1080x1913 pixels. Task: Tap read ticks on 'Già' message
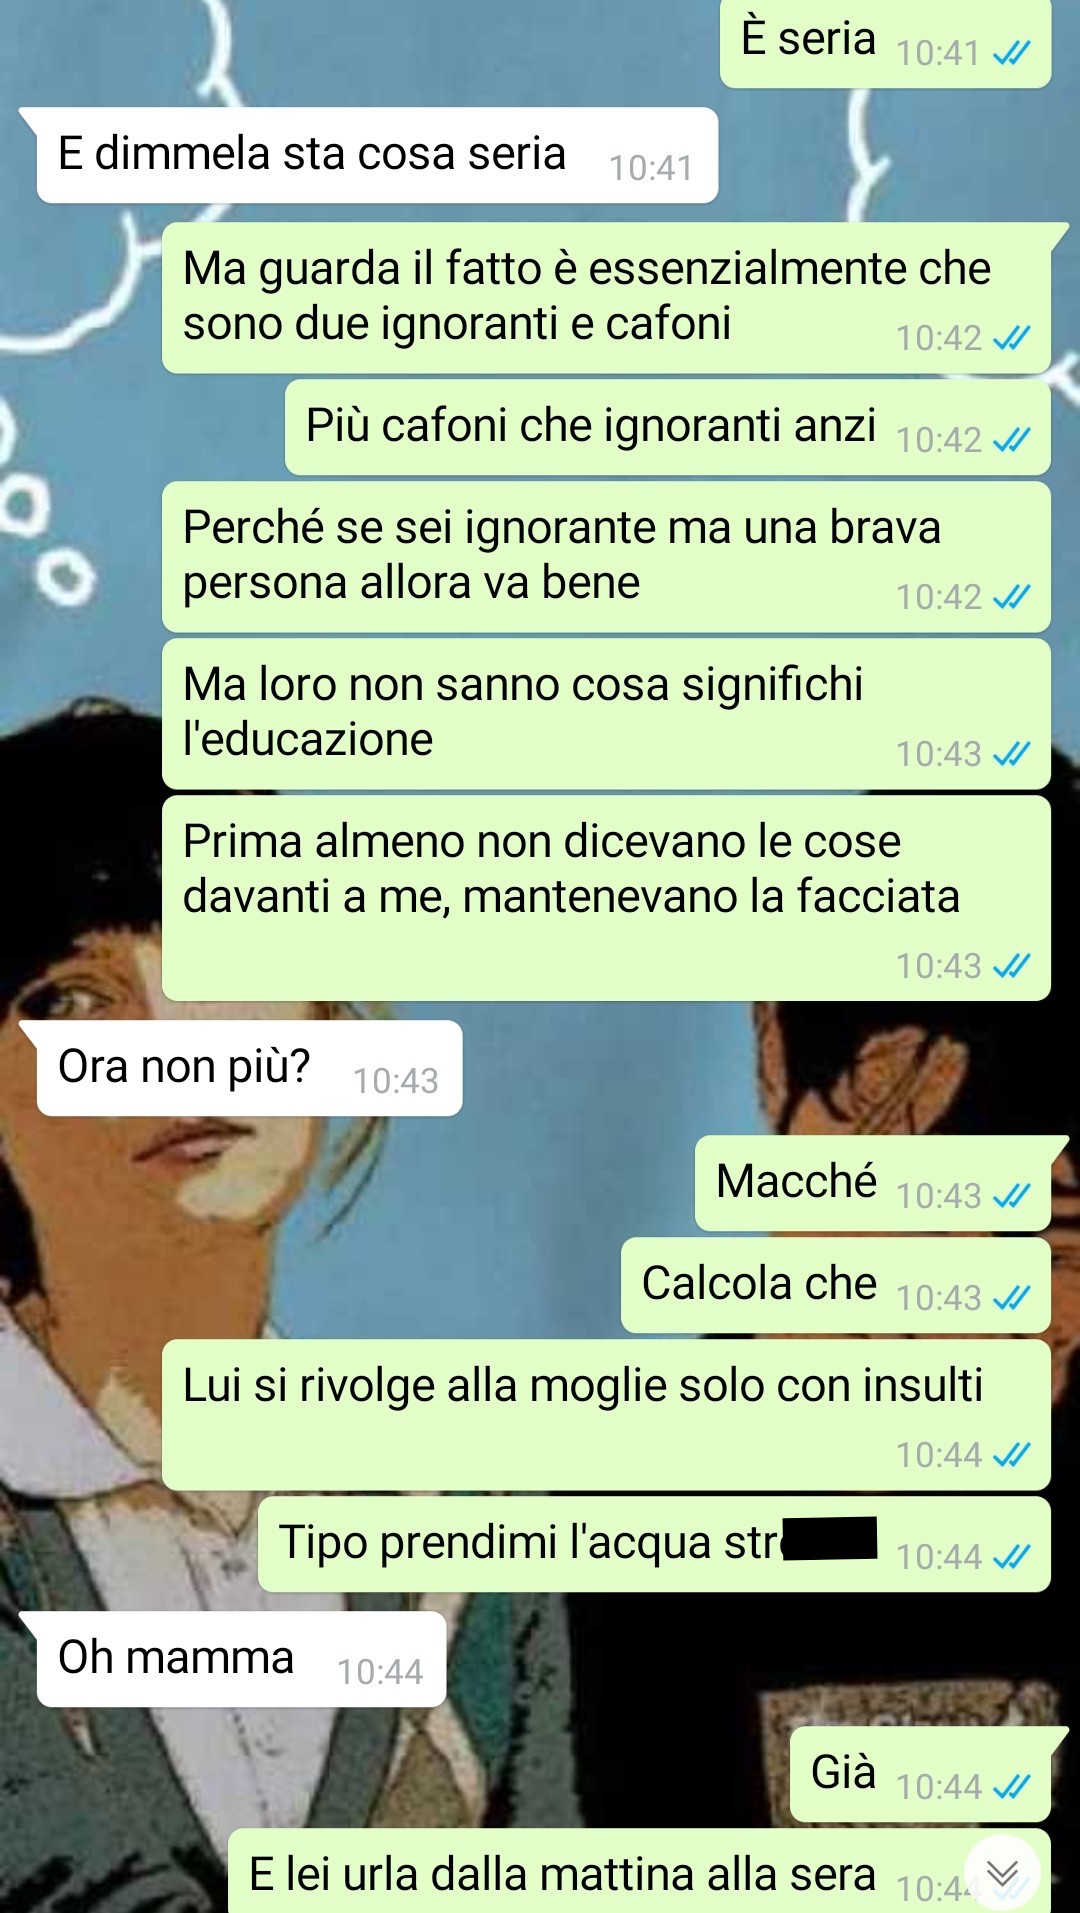point(1011,1787)
